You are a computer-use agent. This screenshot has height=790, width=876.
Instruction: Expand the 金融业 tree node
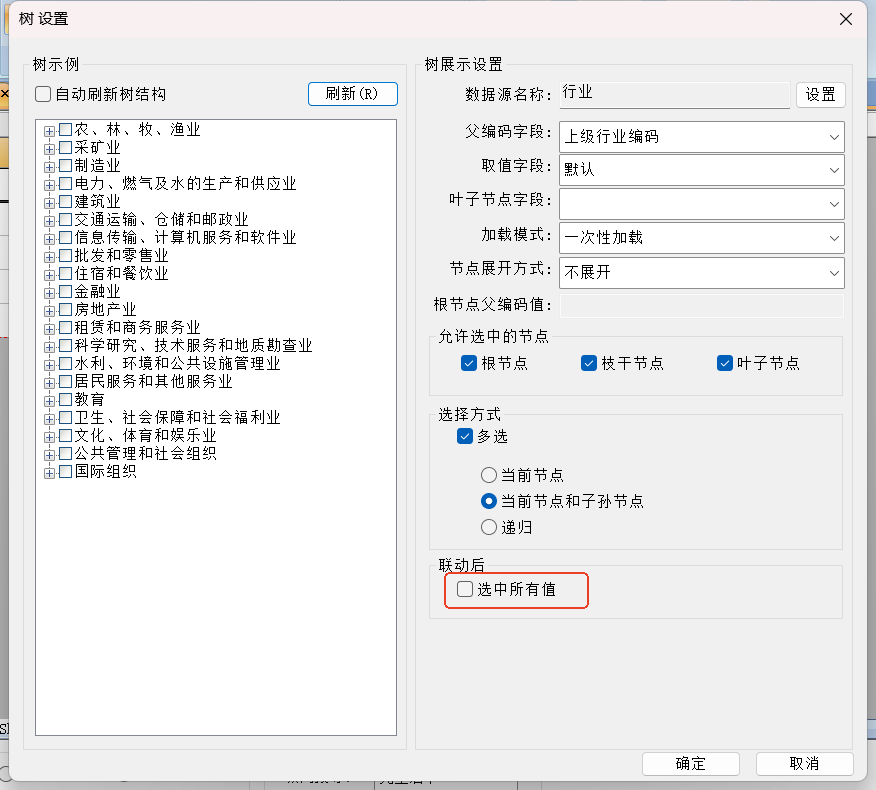click(x=49, y=292)
